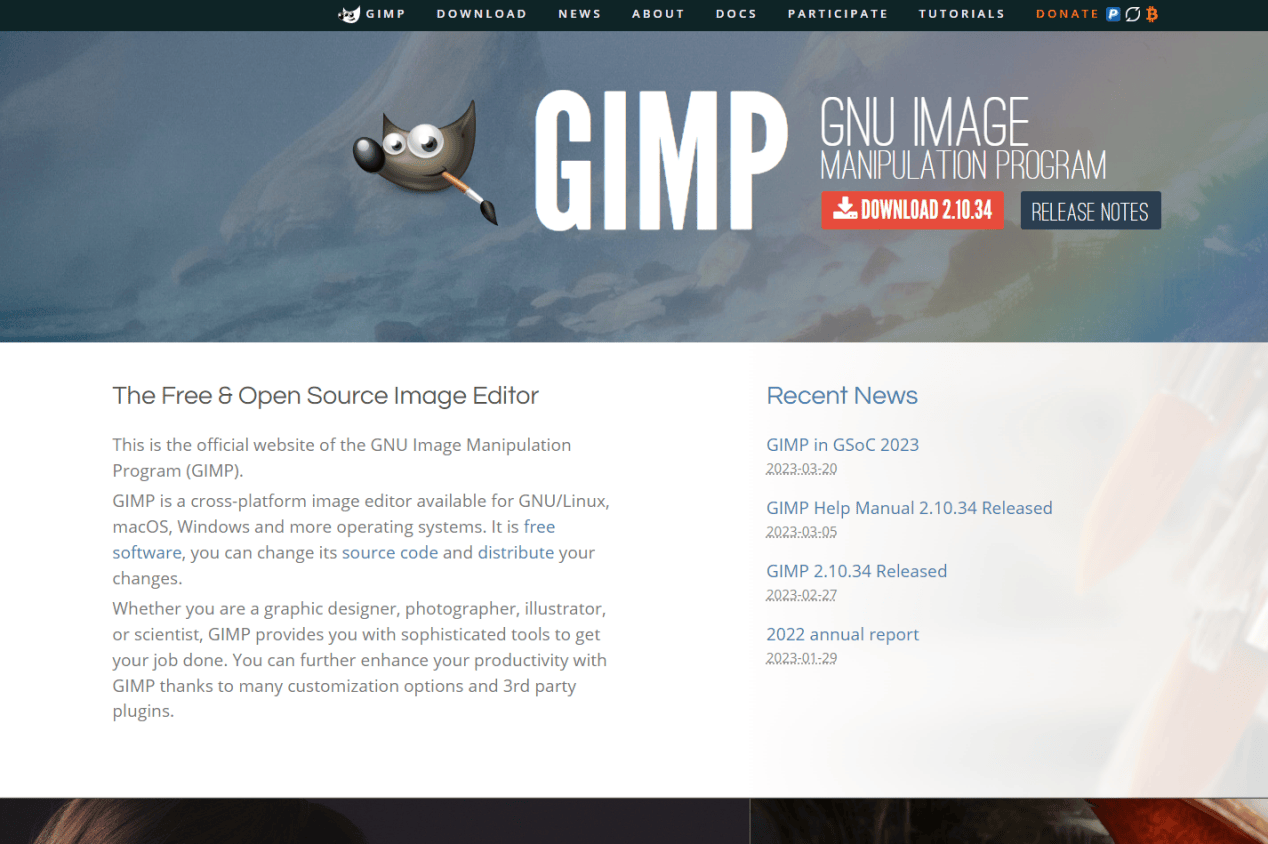Read the '2022 annual report' news item

[842, 634]
